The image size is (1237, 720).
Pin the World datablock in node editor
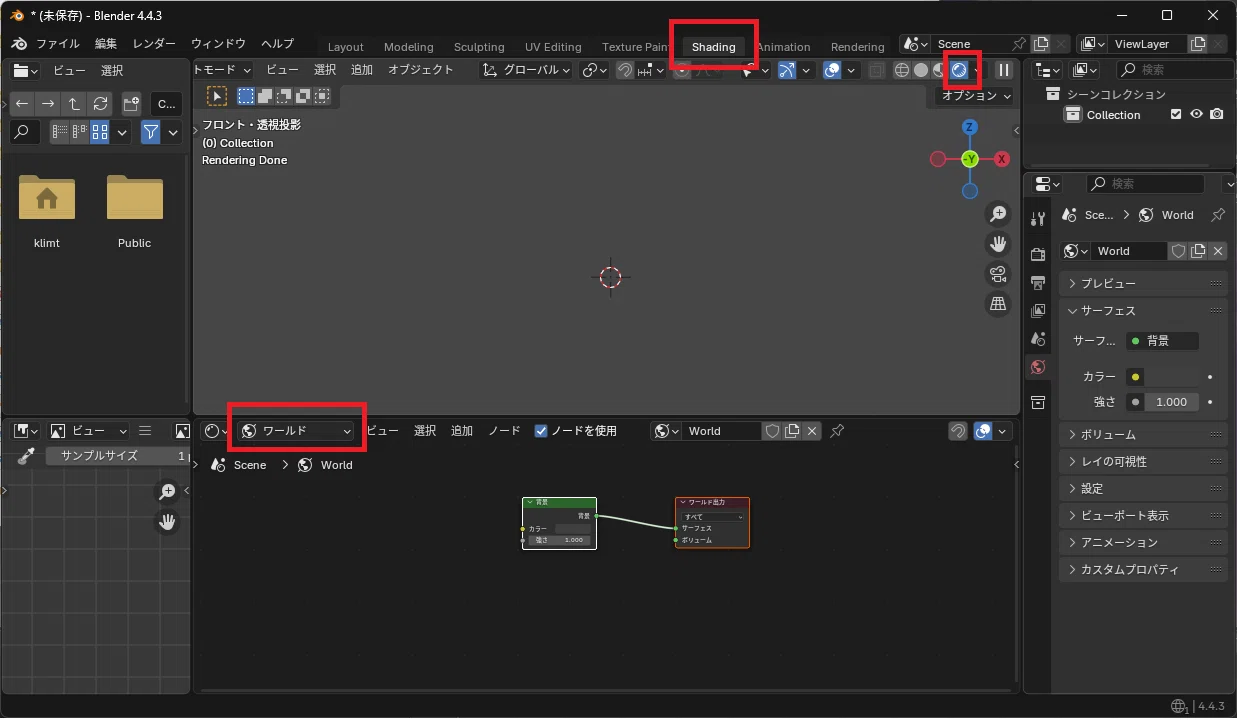838,431
